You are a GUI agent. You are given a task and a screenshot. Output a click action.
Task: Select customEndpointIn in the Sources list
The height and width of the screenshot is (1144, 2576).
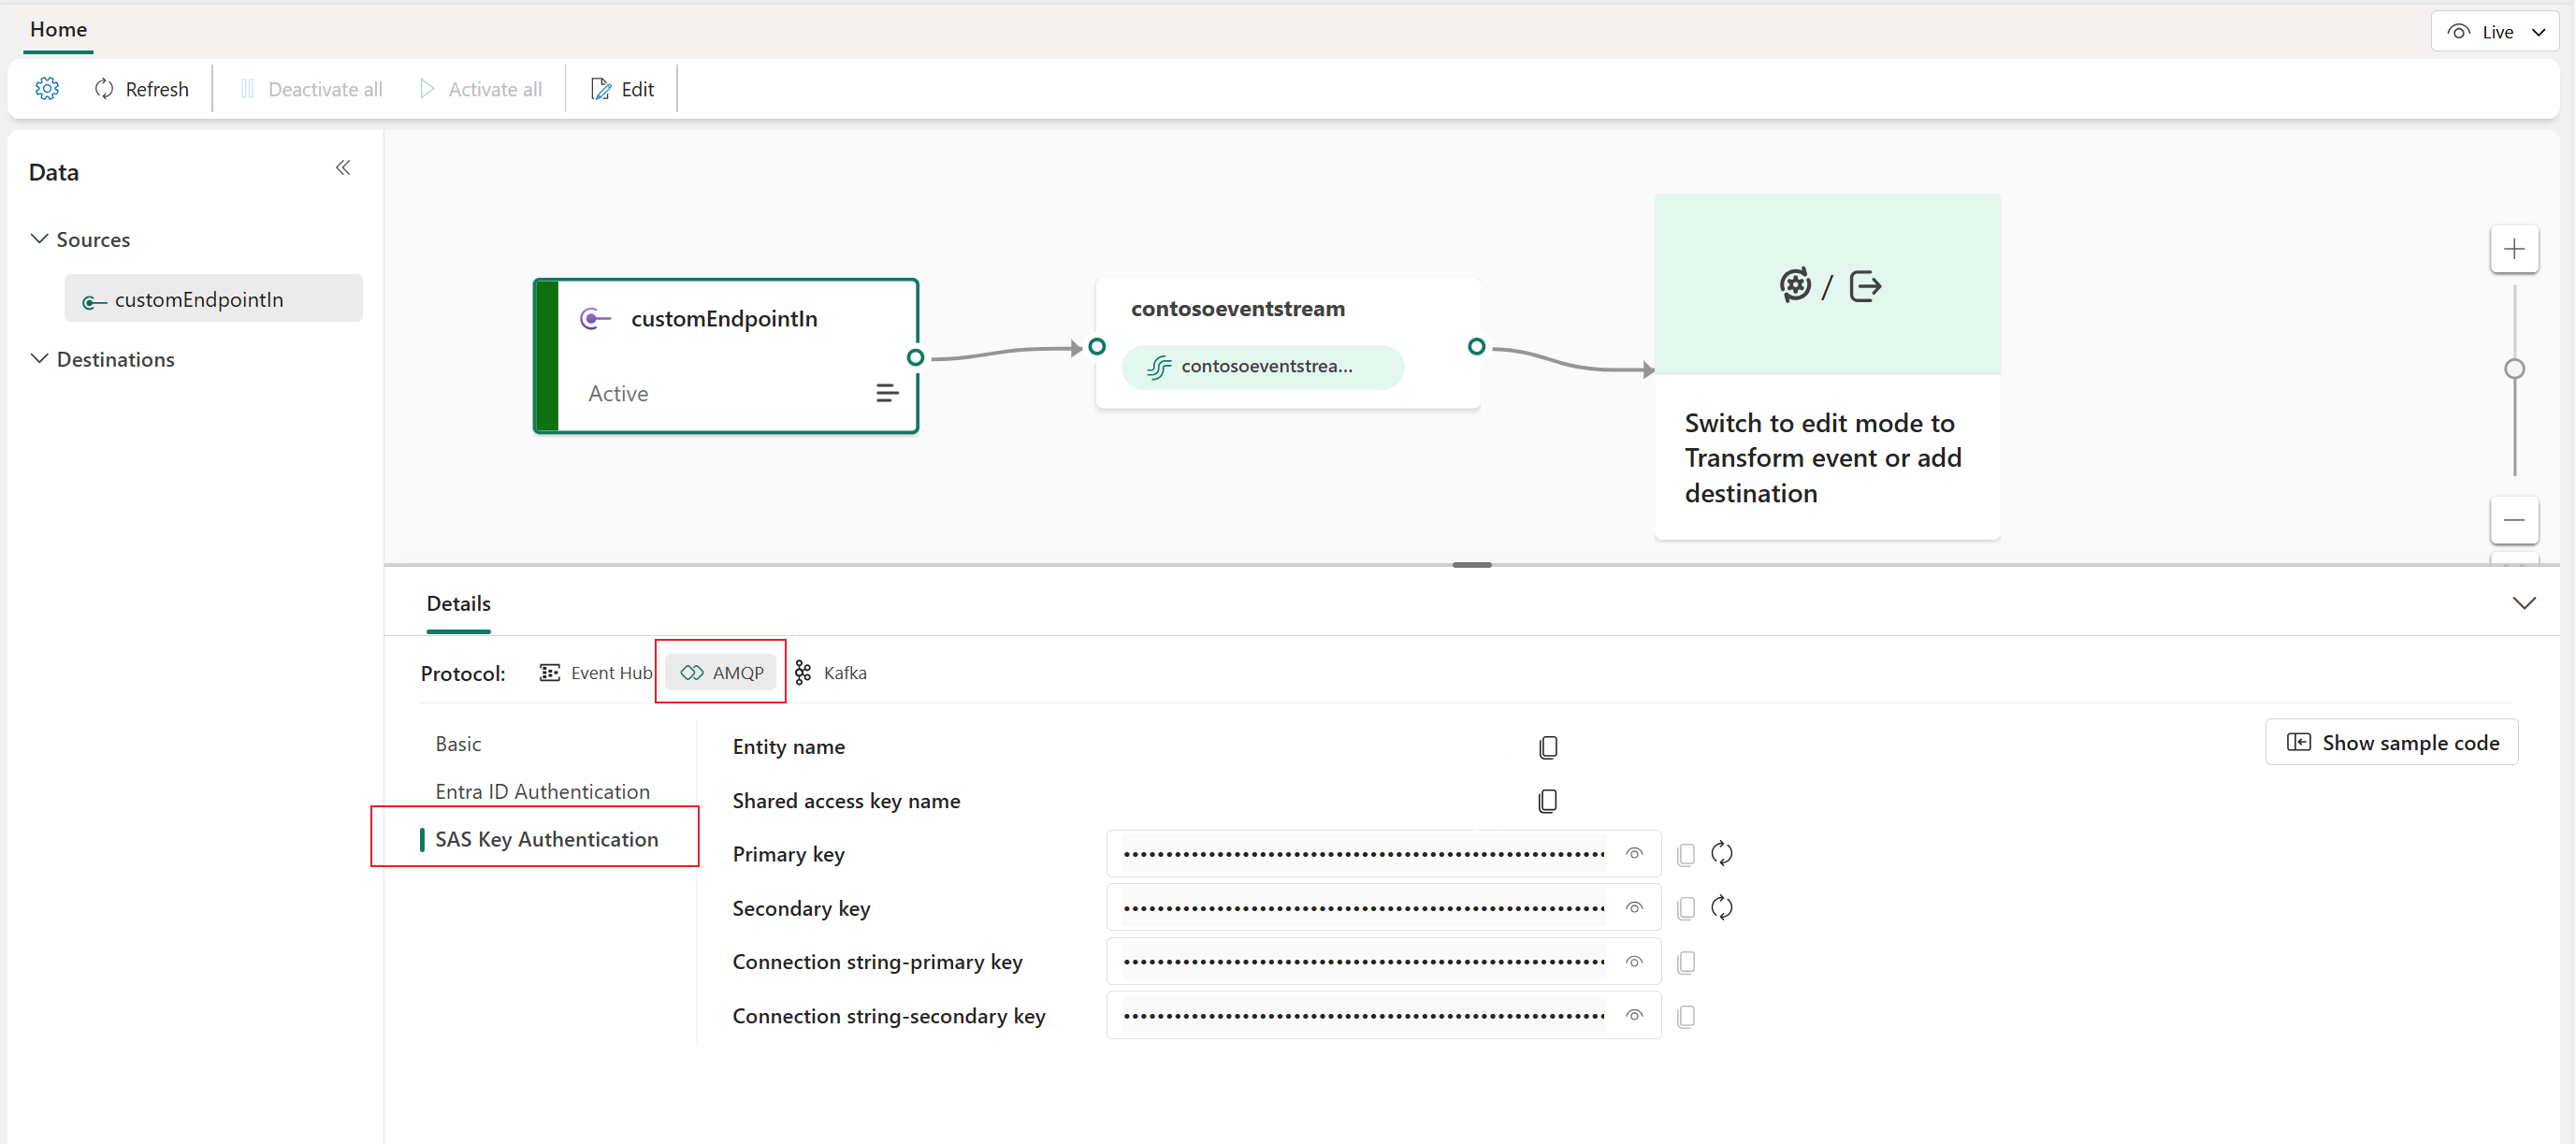(x=198, y=298)
